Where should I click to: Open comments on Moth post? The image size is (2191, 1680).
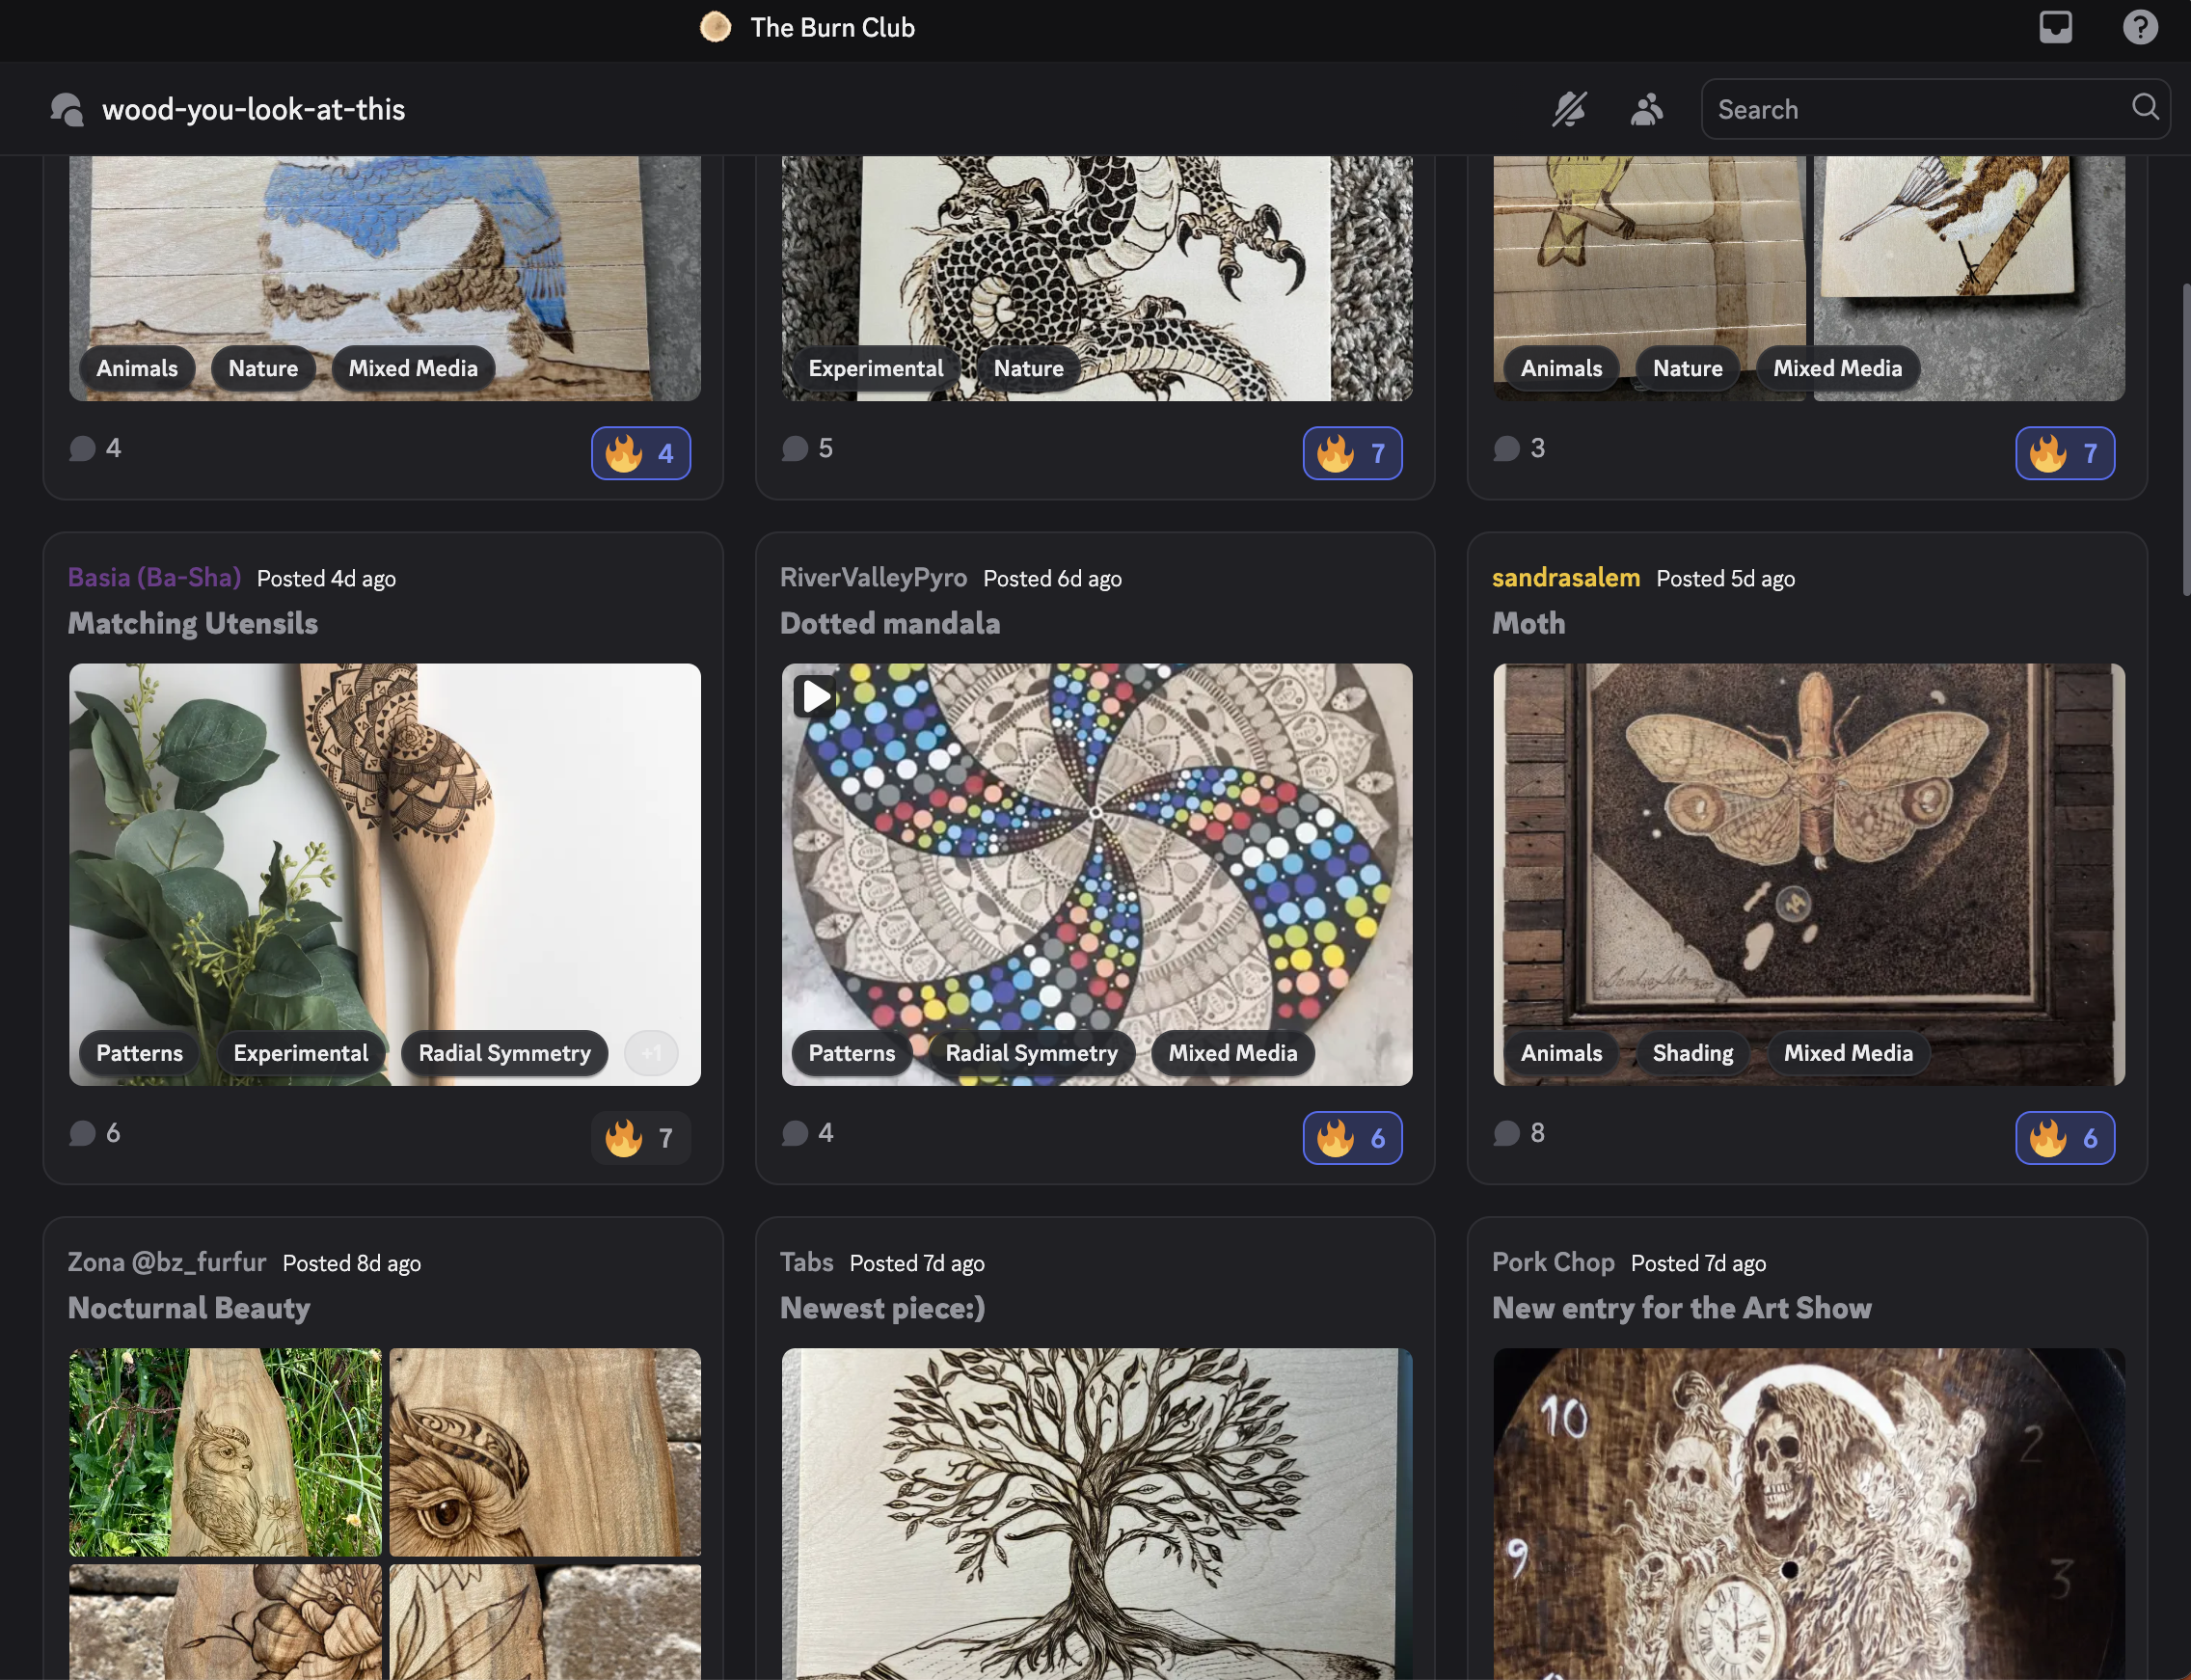click(x=1519, y=1133)
